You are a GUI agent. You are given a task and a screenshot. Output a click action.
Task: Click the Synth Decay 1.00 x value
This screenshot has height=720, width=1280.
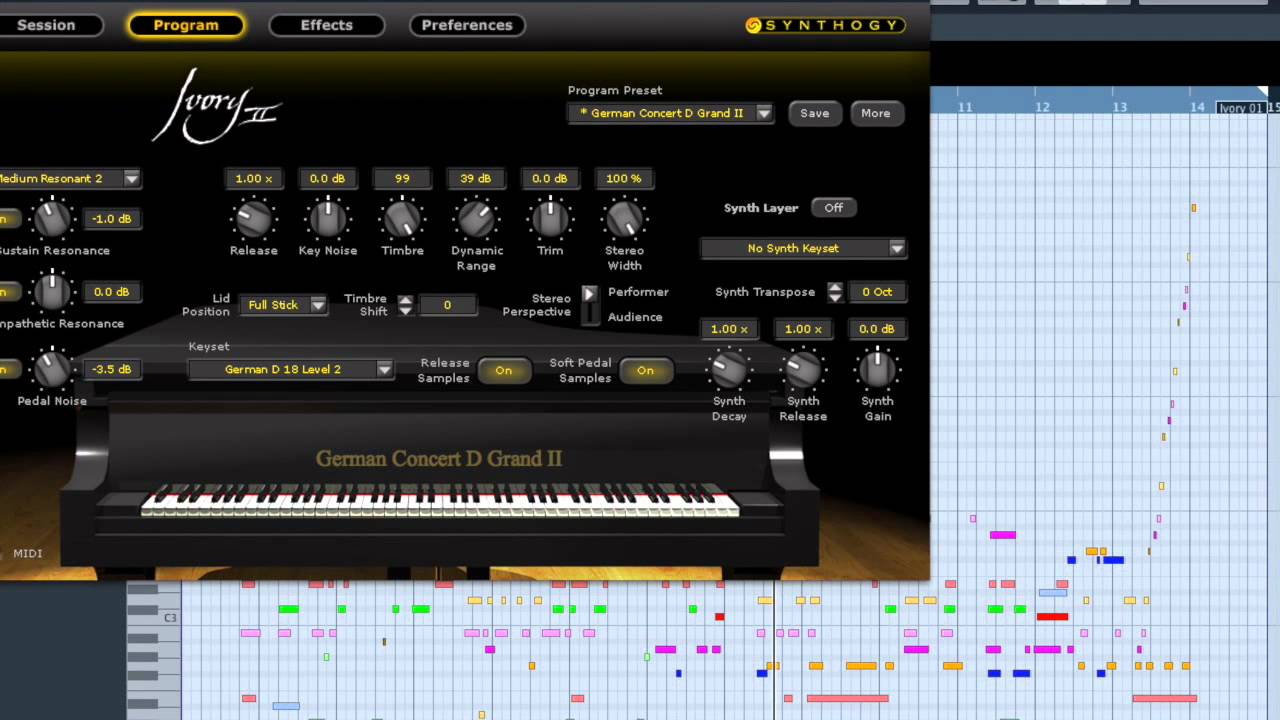click(729, 329)
